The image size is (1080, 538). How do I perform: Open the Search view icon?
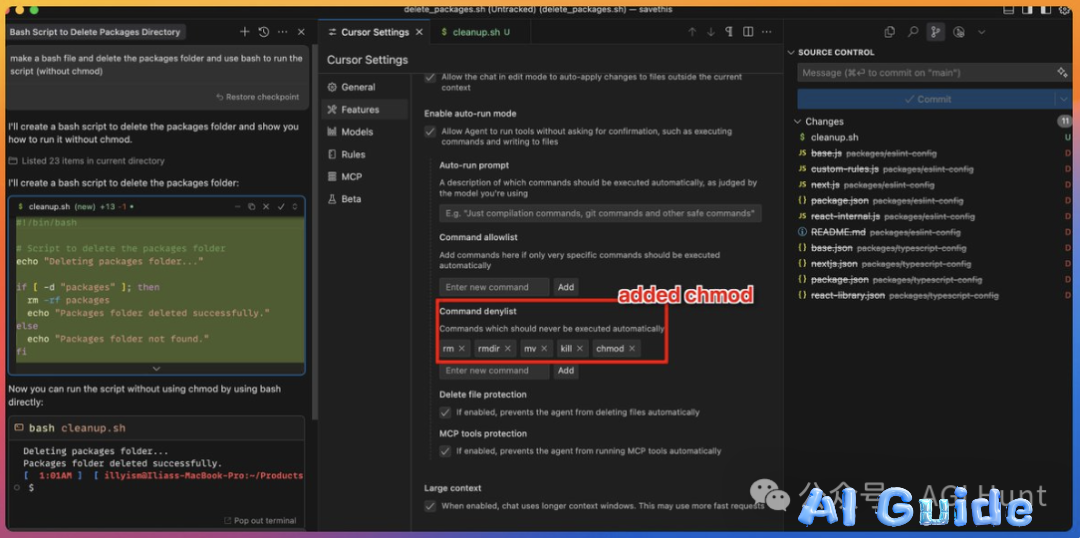click(x=912, y=32)
